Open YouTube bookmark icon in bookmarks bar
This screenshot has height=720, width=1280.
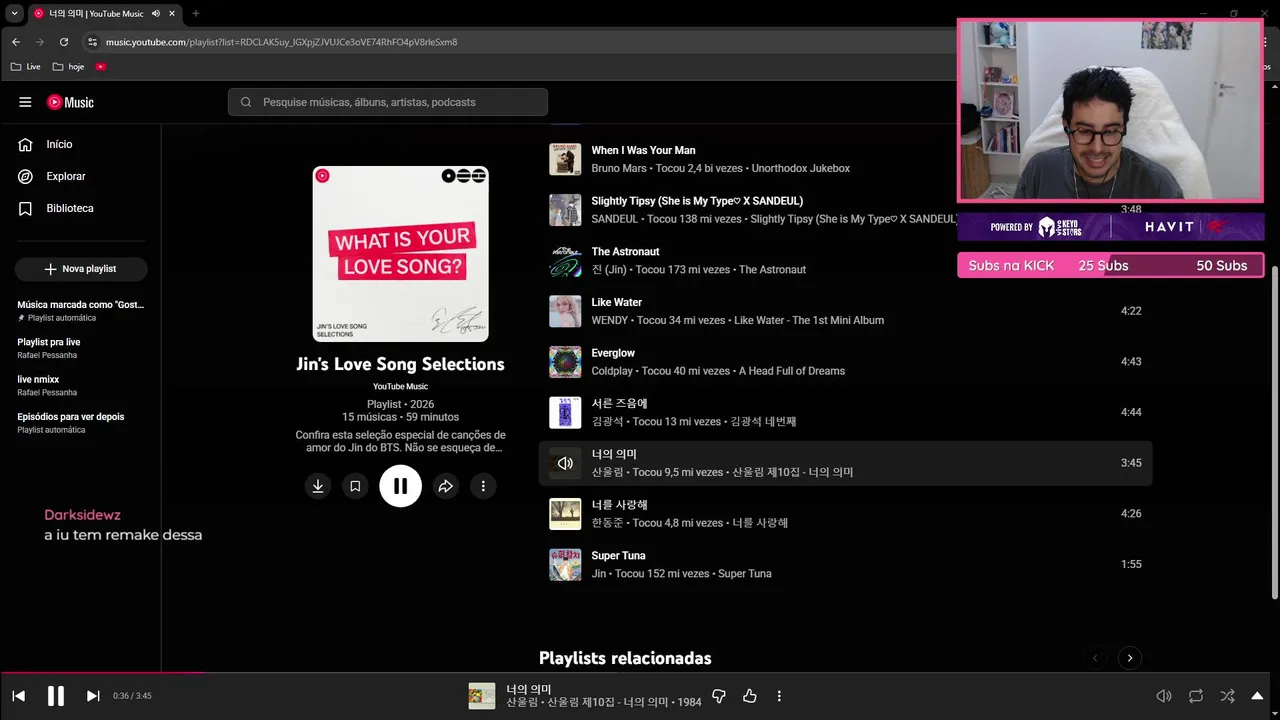tap(101, 67)
